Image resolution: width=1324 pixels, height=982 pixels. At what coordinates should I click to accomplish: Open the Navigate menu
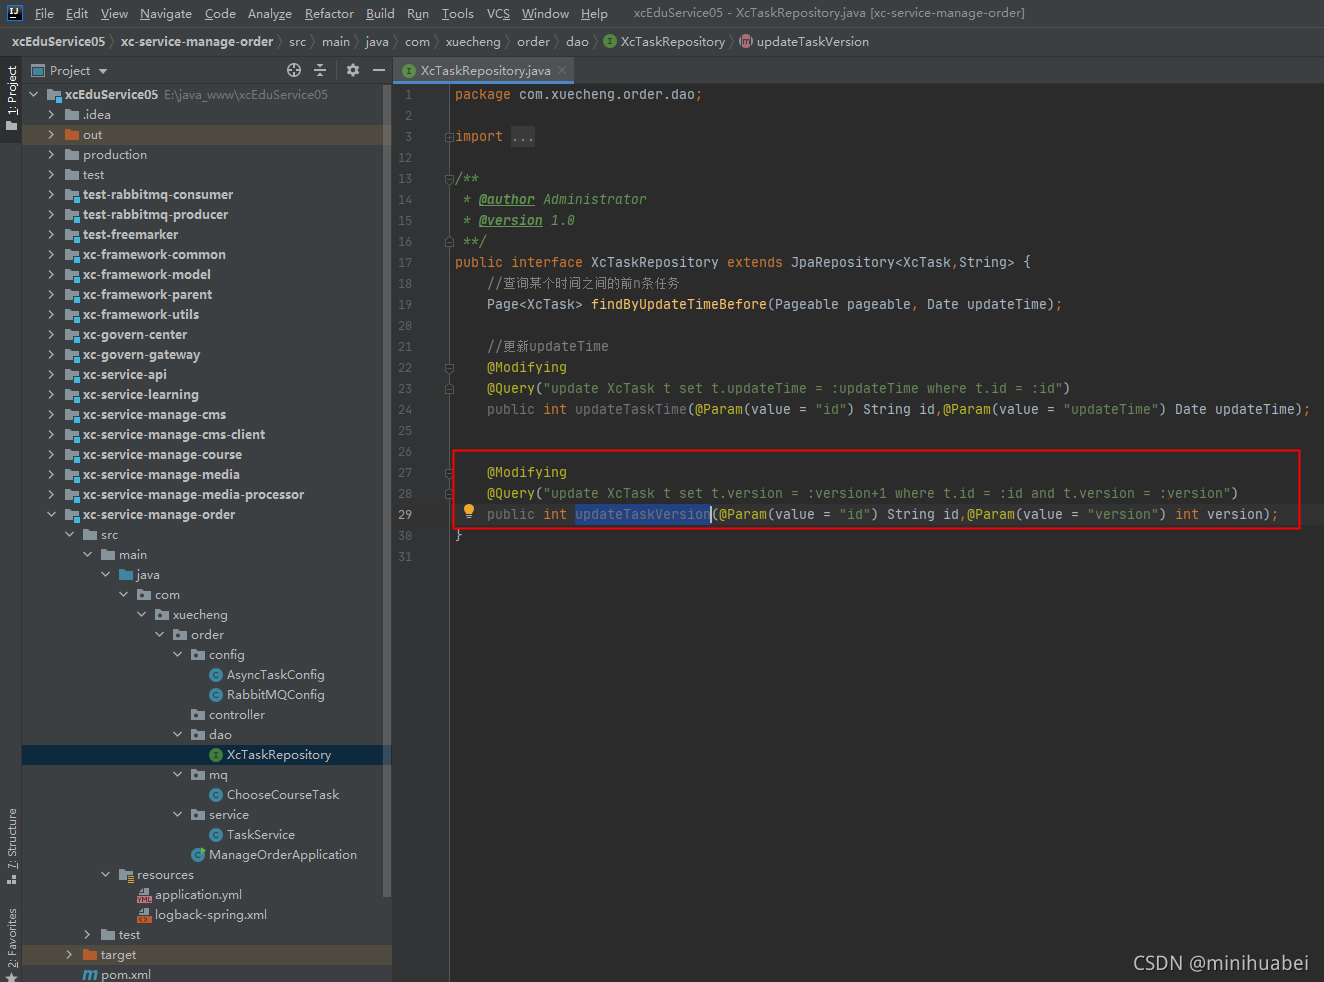(x=166, y=13)
